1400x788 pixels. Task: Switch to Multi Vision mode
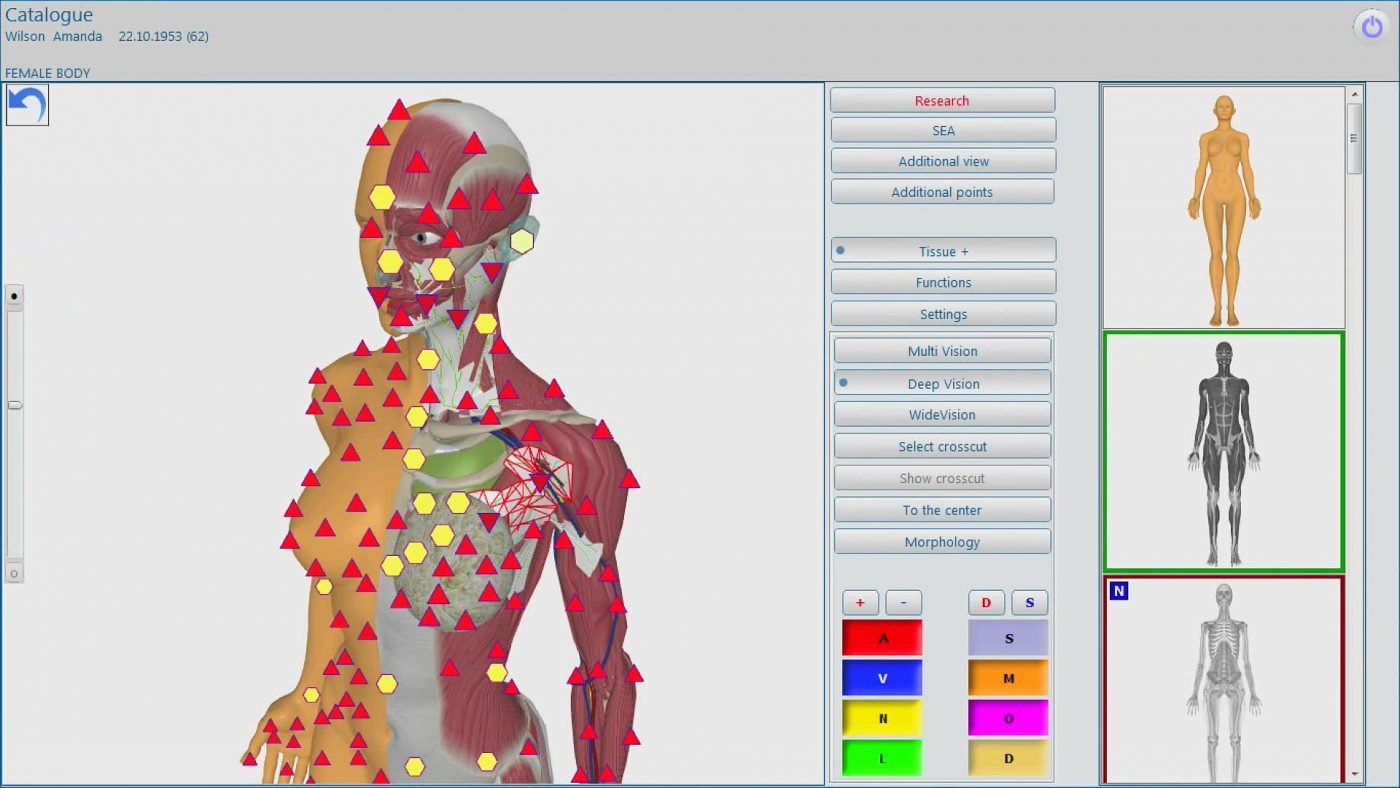[x=942, y=350]
